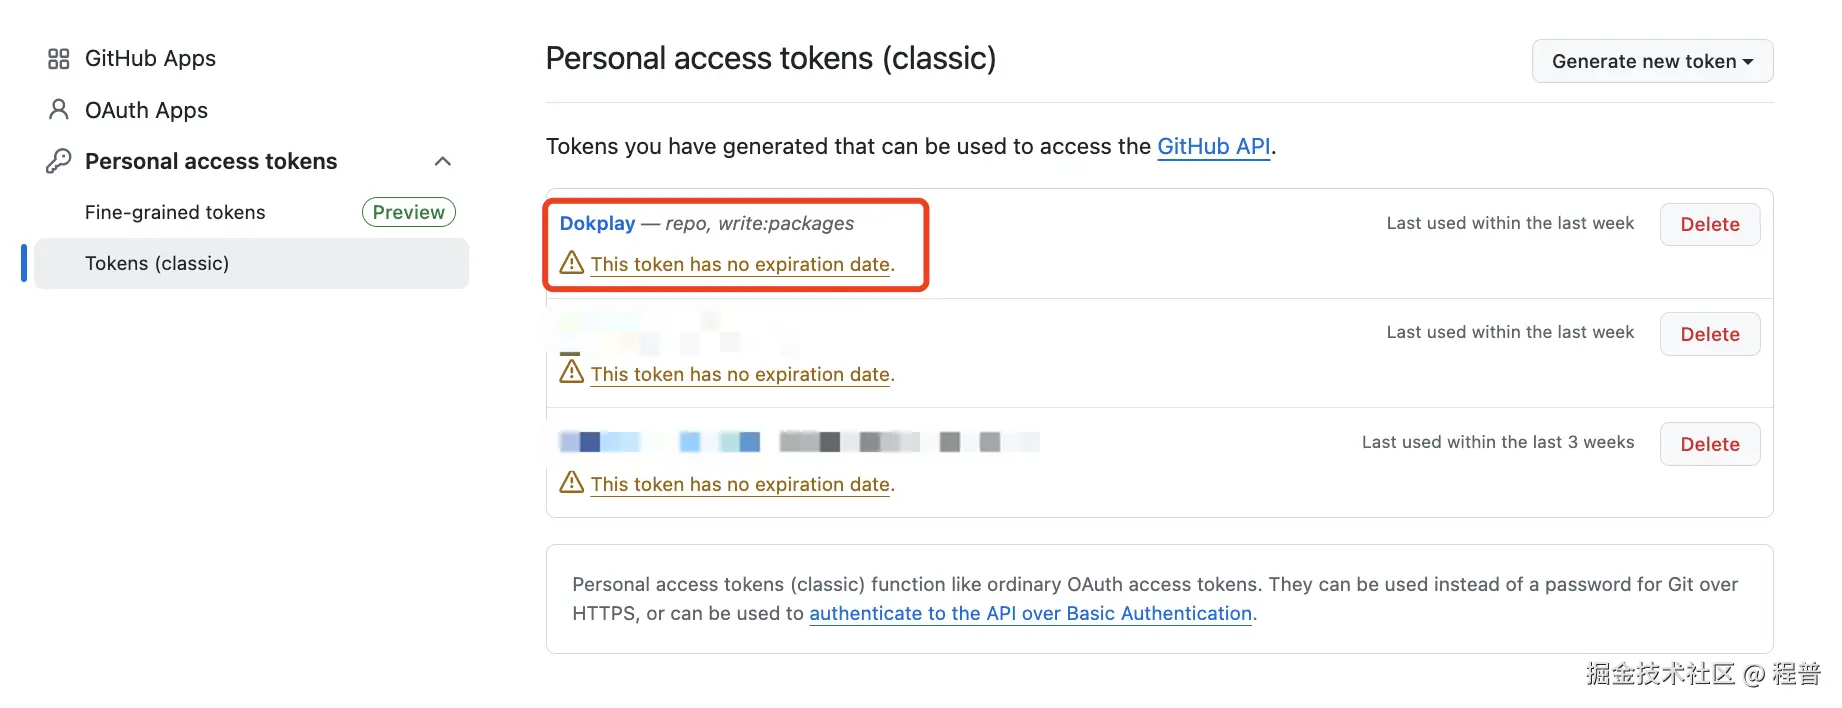Viewport: 1842px width, 708px height.
Task: Delete the token last used within 3 weeks
Action: click(x=1710, y=443)
